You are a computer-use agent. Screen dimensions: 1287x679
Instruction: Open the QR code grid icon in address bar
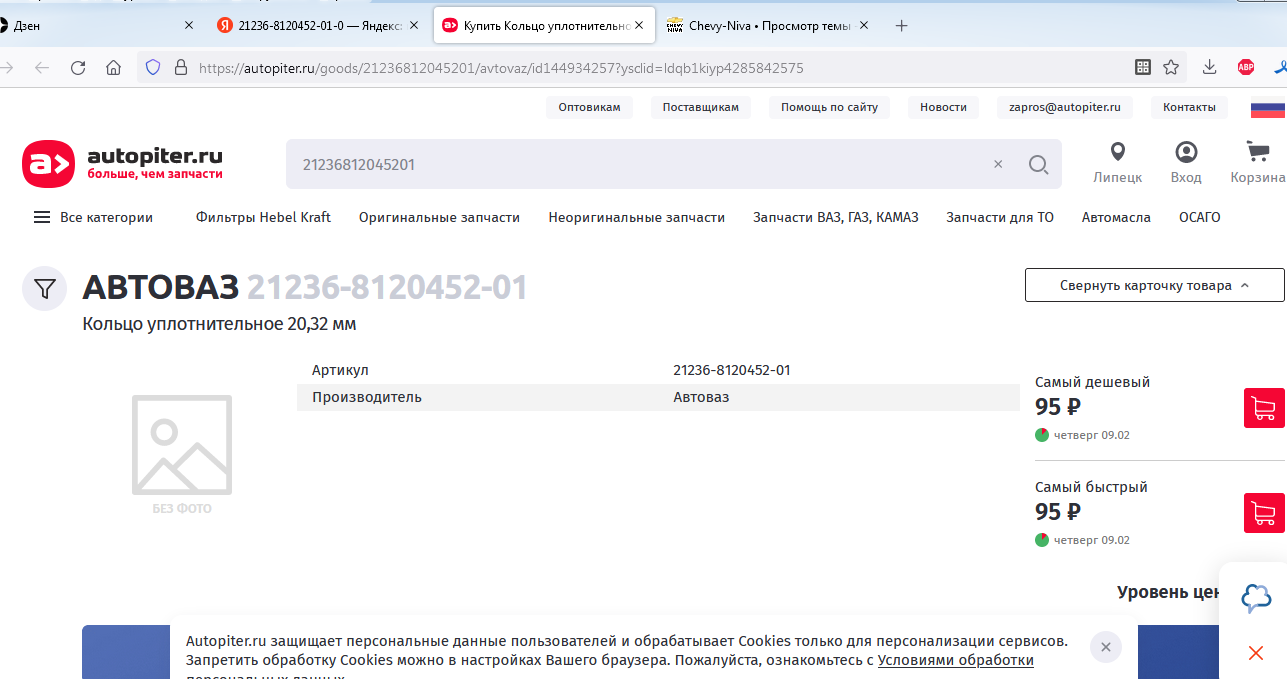1143,68
